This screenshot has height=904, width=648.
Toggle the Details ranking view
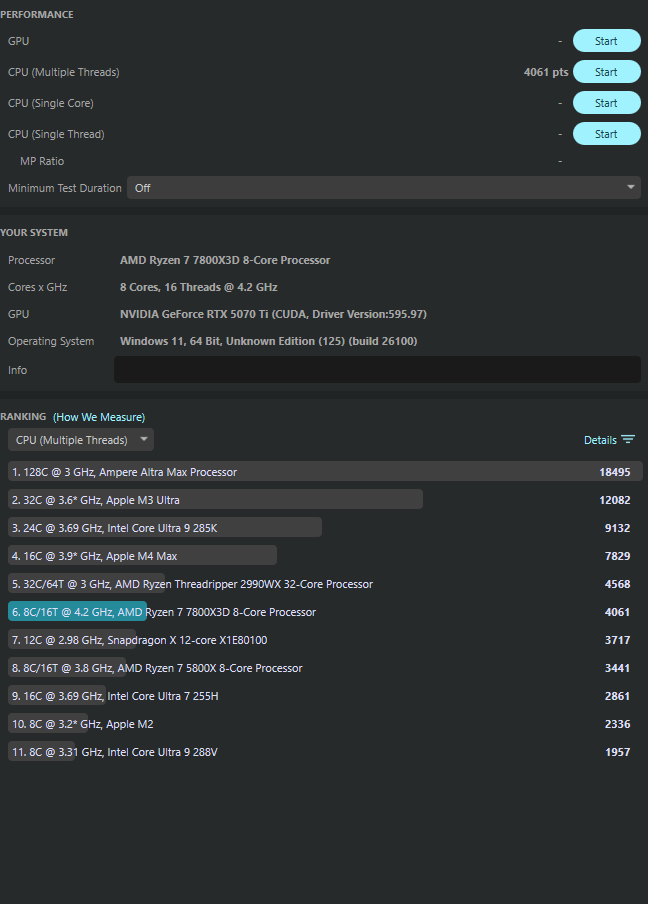(600, 440)
